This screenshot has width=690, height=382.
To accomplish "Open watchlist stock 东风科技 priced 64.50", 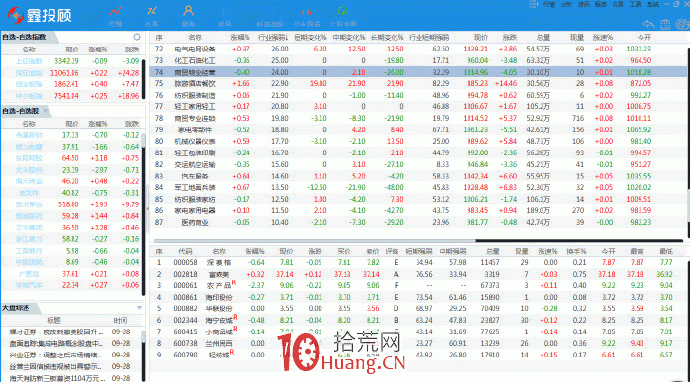I will tap(71, 158).
